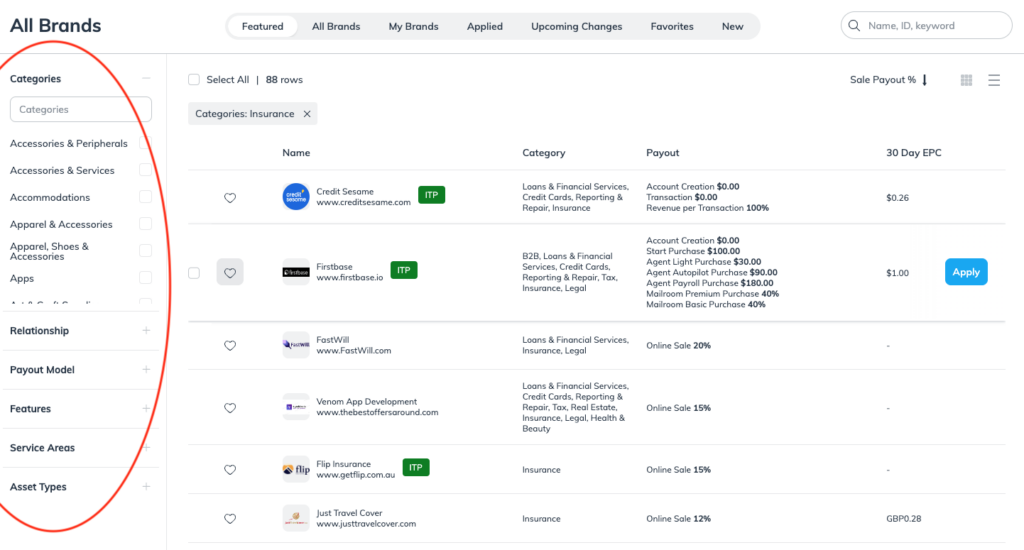The width and height of the screenshot is (1024, 550).
Task: Apply to the Firstbase brand
Action: point(966,272)
